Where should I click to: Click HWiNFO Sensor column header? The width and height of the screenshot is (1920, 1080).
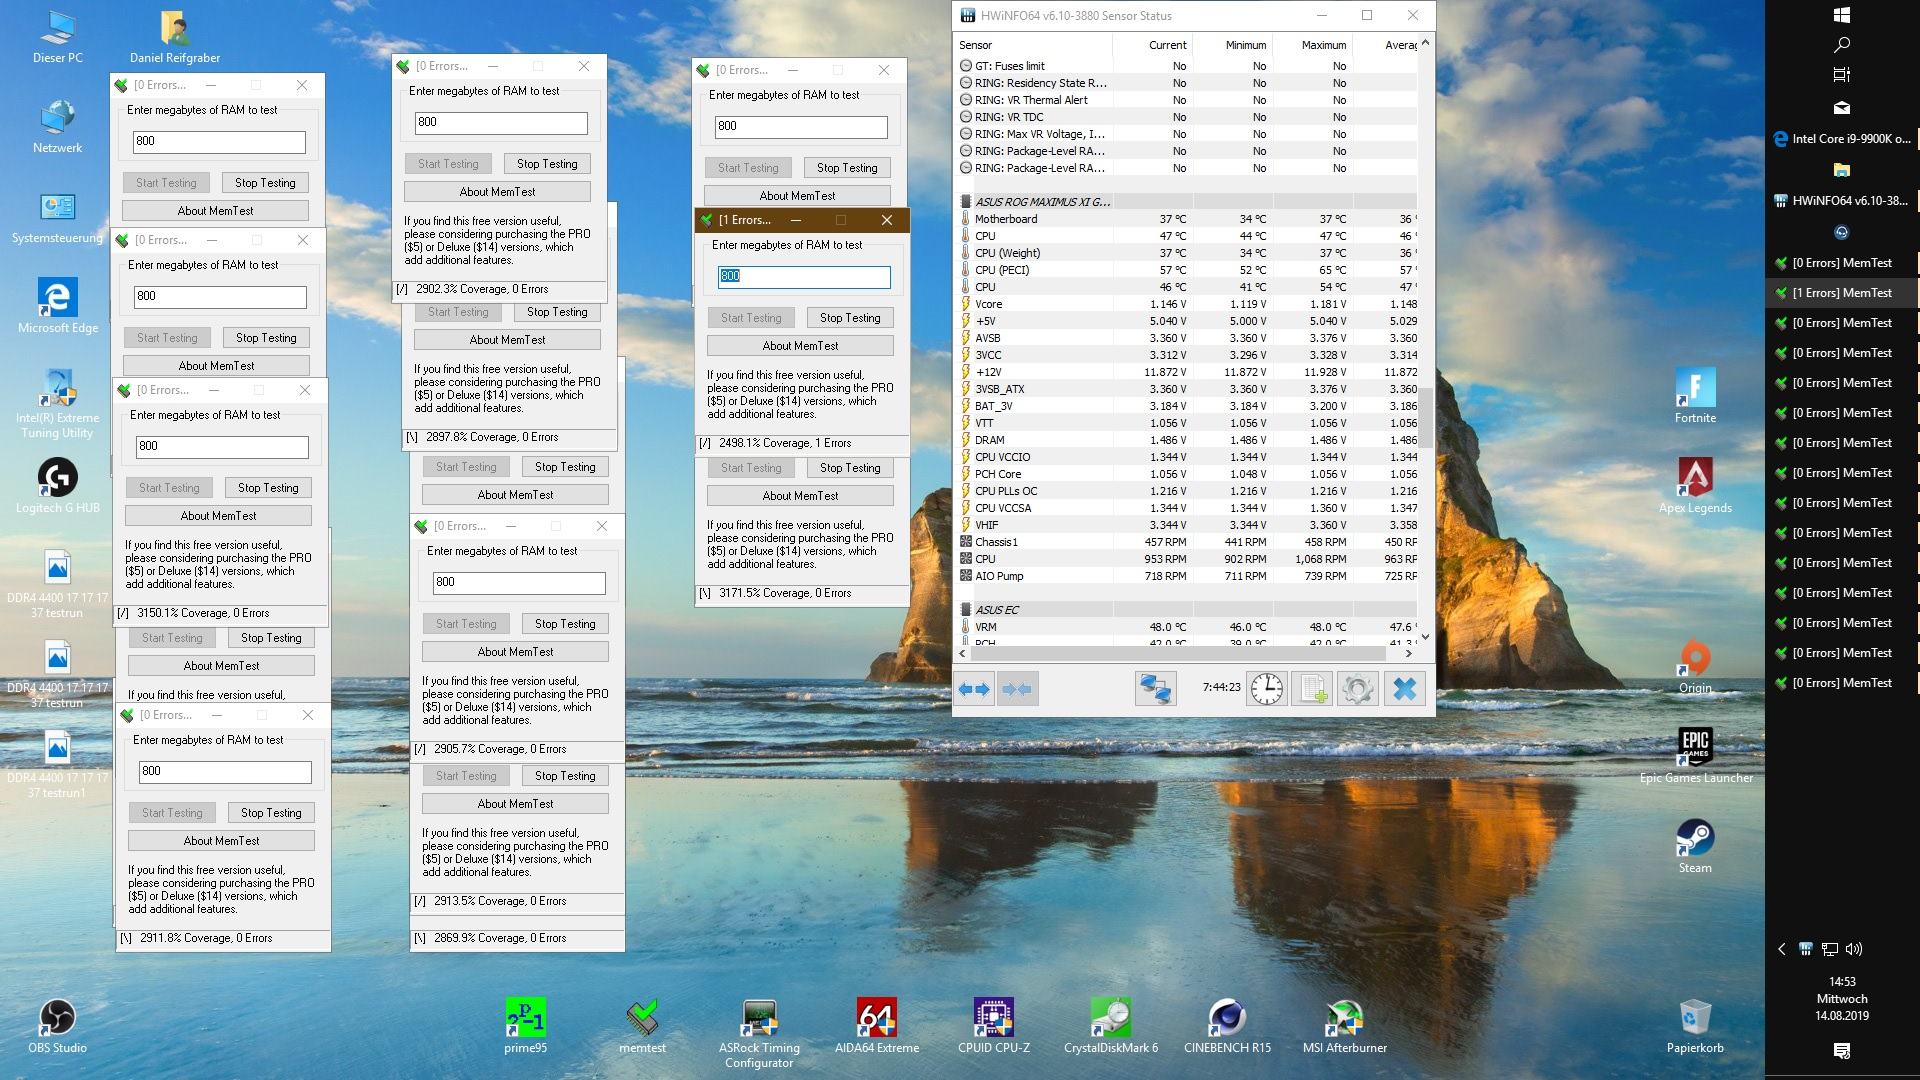1033,45
